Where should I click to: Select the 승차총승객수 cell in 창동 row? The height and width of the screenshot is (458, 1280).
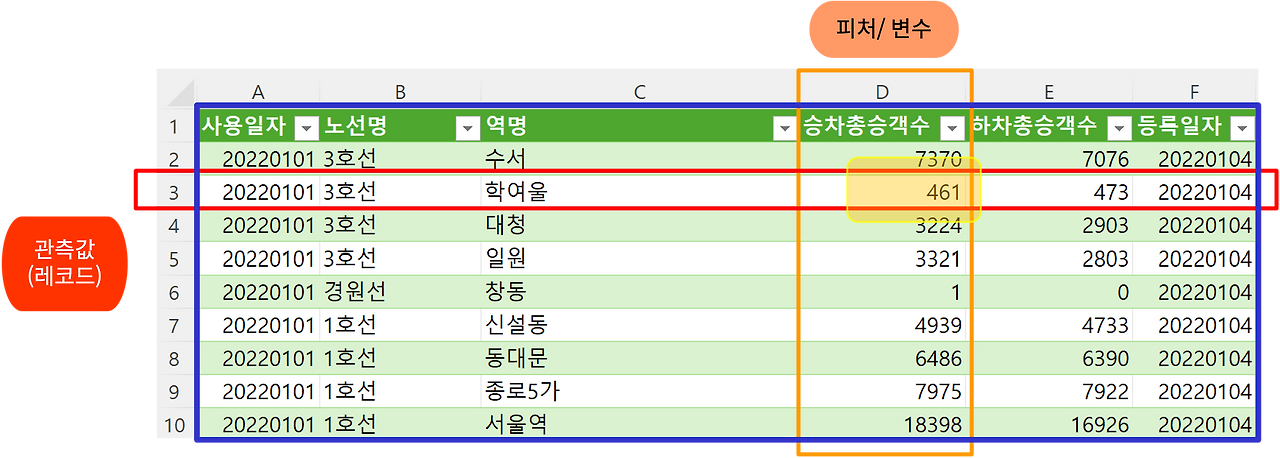point(883,292)
